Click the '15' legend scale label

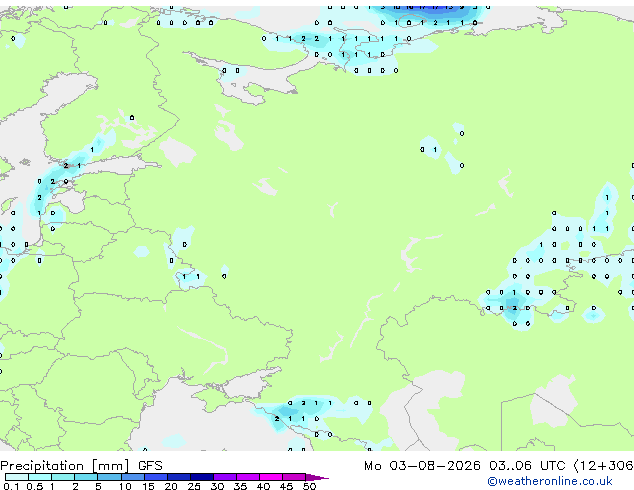pos(148,486)
